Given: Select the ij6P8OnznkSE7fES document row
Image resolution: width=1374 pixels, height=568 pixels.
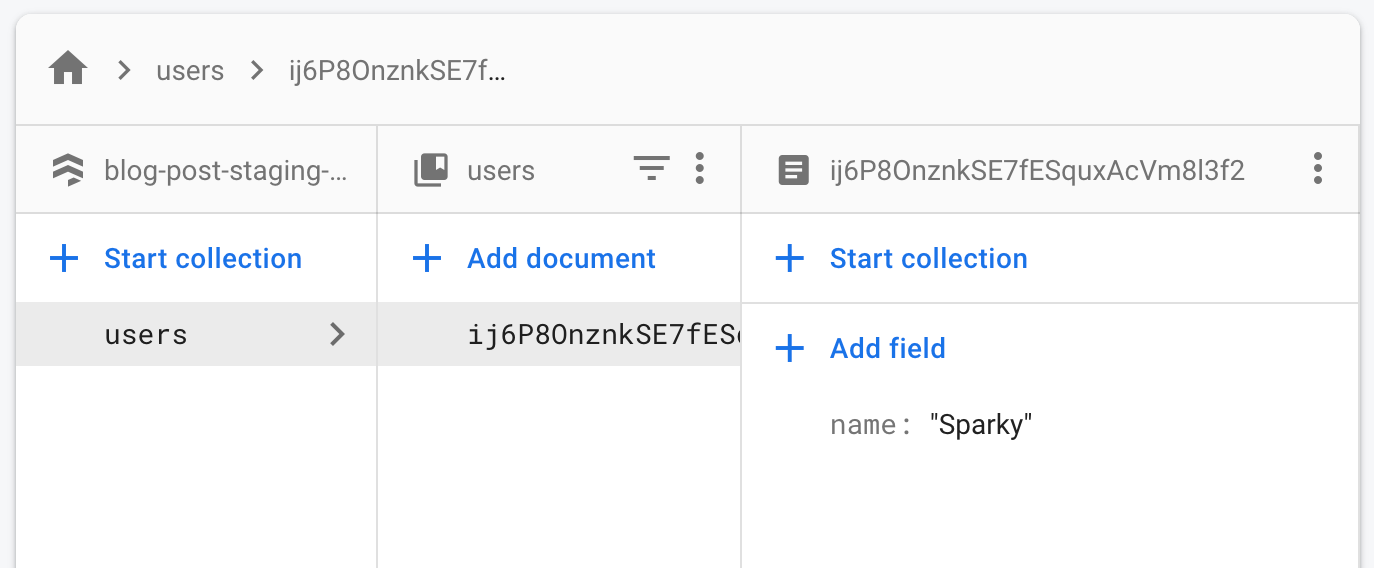Looking at the screenshot, I should coord(559,334).
